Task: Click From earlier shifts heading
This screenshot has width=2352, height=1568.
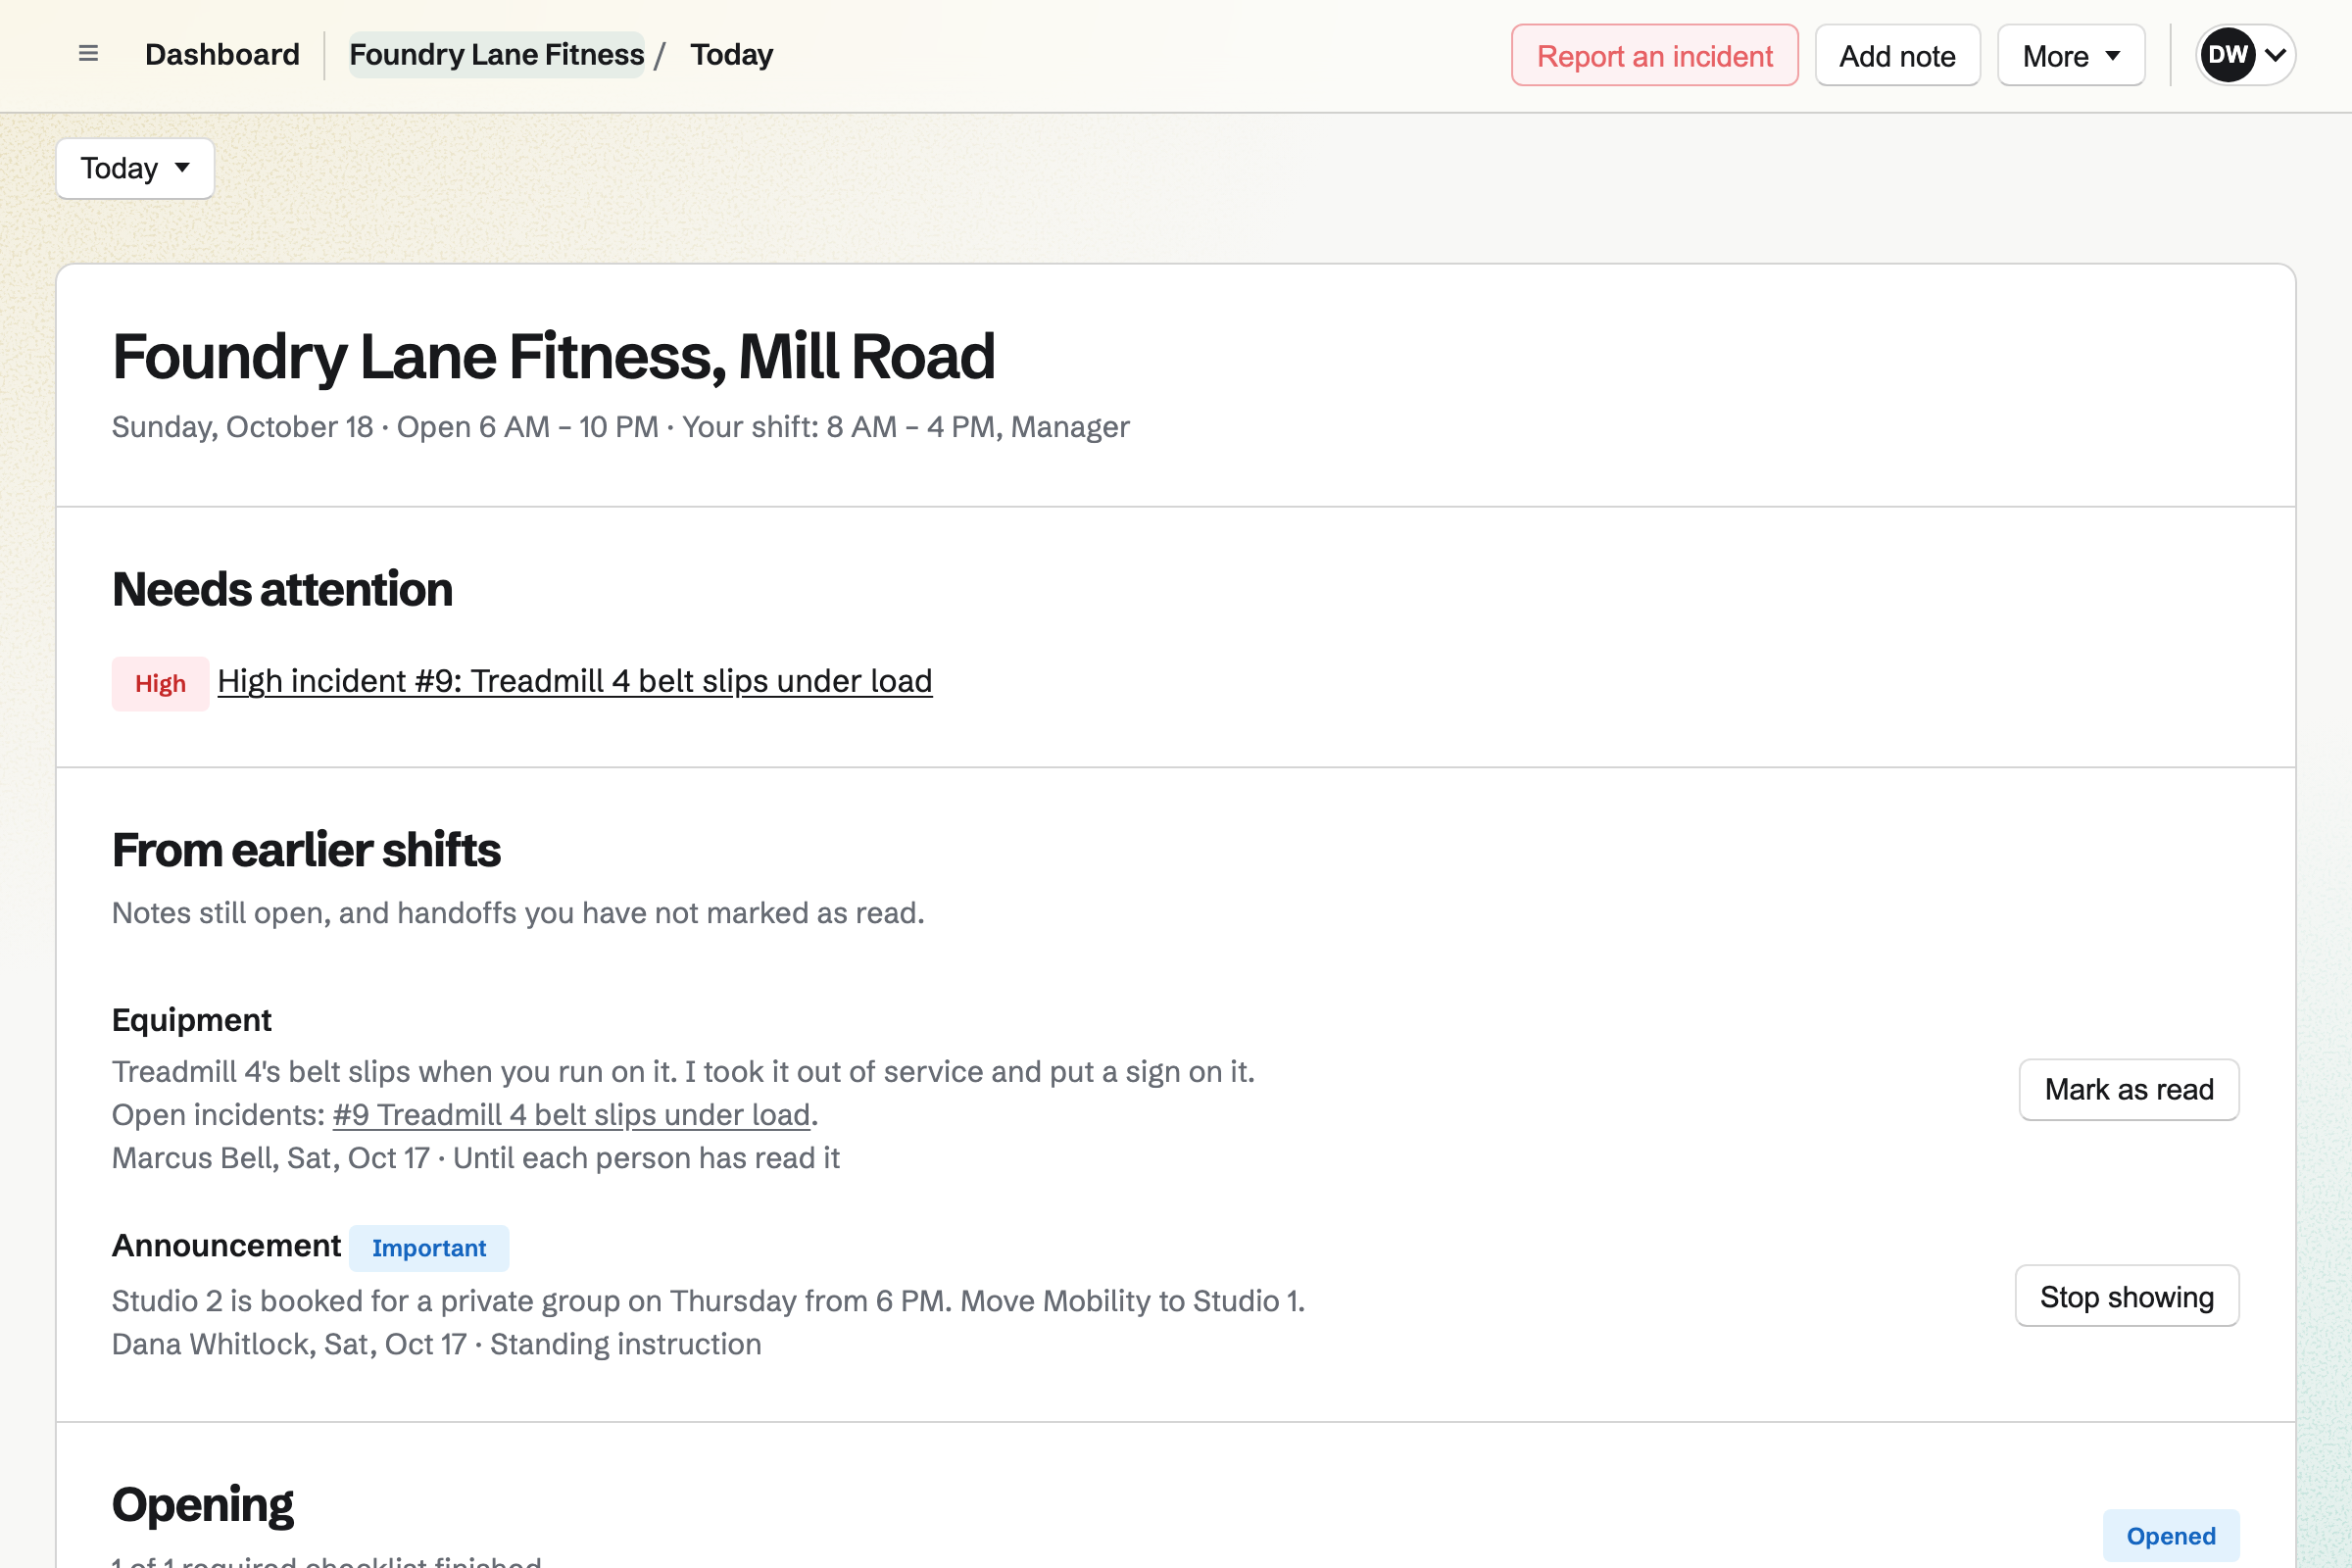Action: (306, 850)
